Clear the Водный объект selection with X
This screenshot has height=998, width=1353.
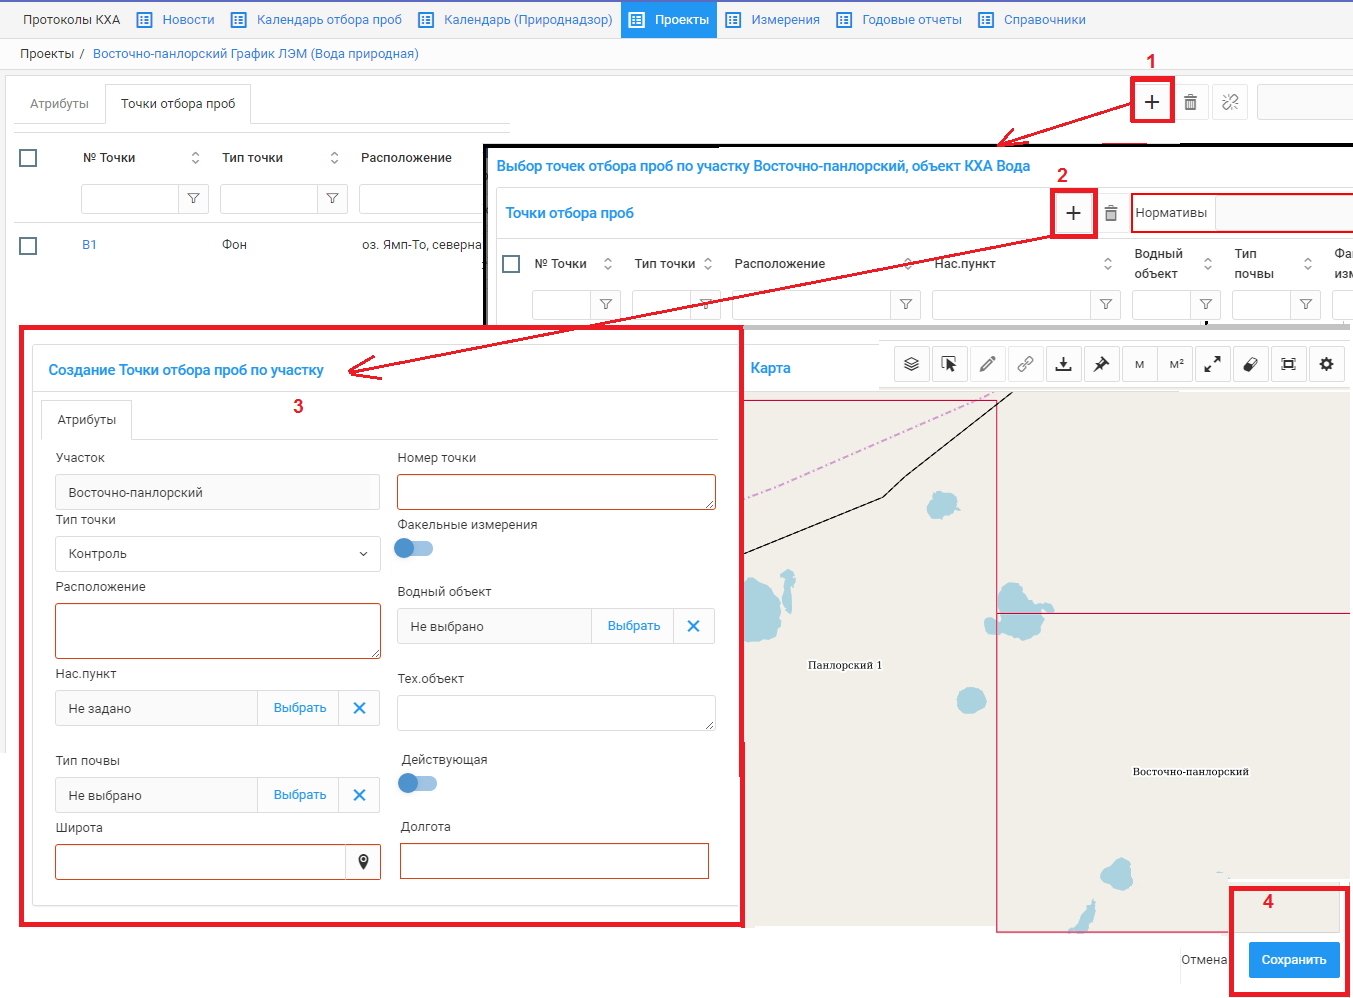click(693, 626)
